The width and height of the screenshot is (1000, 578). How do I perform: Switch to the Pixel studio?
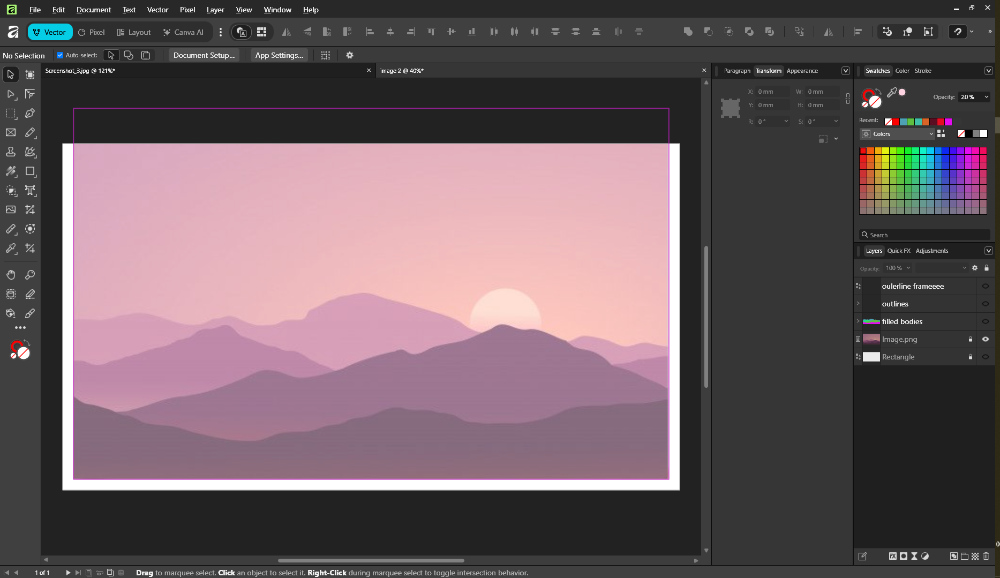coord(91,32)
